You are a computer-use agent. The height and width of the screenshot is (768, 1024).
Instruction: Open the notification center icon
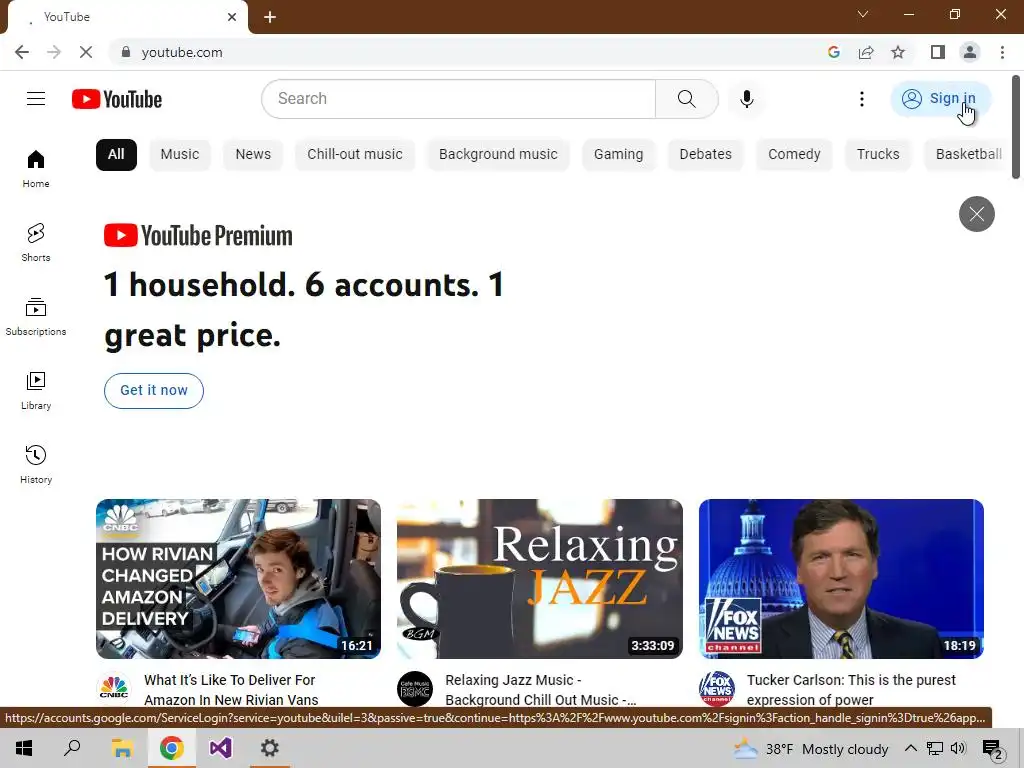tap(993, 750)
